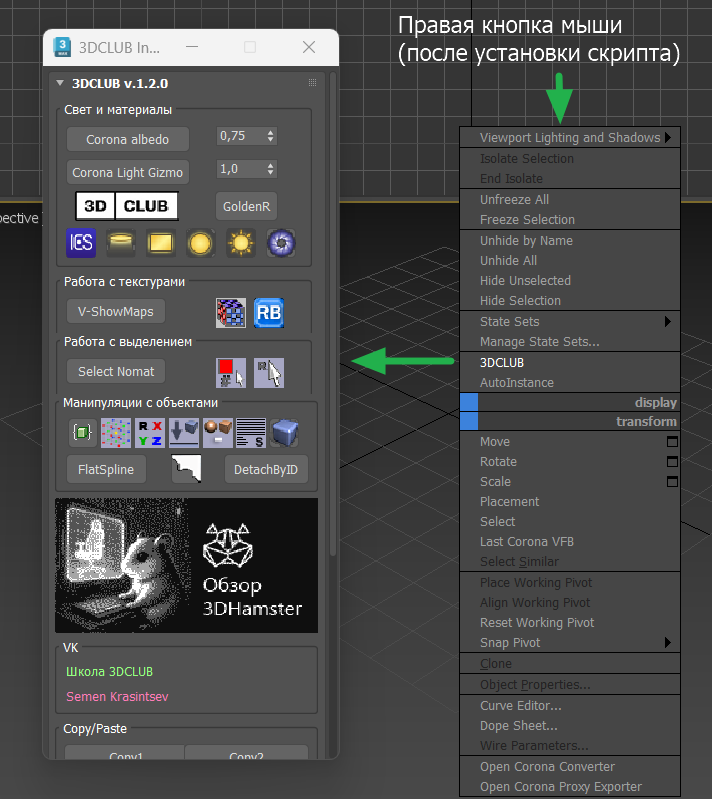Click the 3ds Max icon in title bar
This screenshot has width=712, height=799.
62,47
